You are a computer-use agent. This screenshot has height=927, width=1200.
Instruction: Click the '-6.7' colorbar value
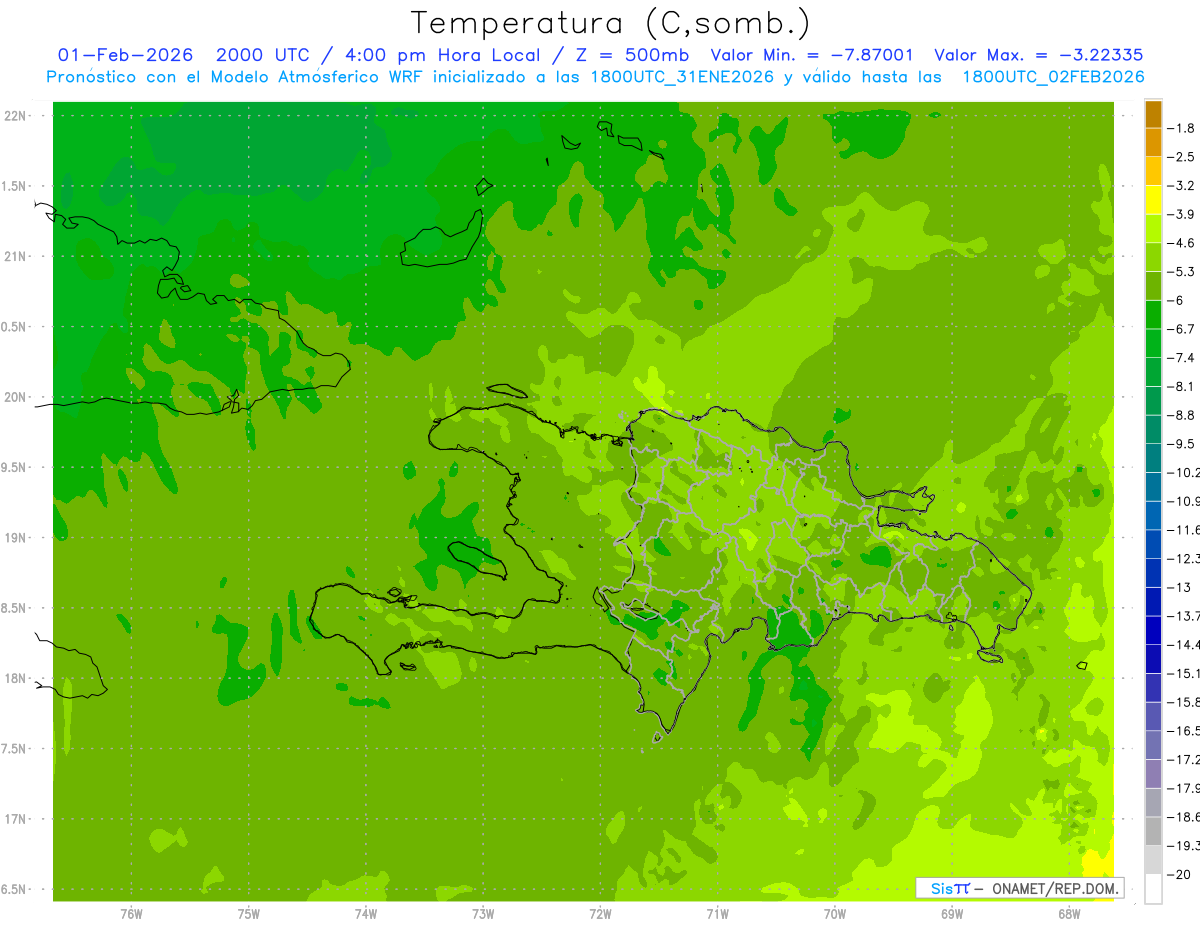coord(1181,329)
